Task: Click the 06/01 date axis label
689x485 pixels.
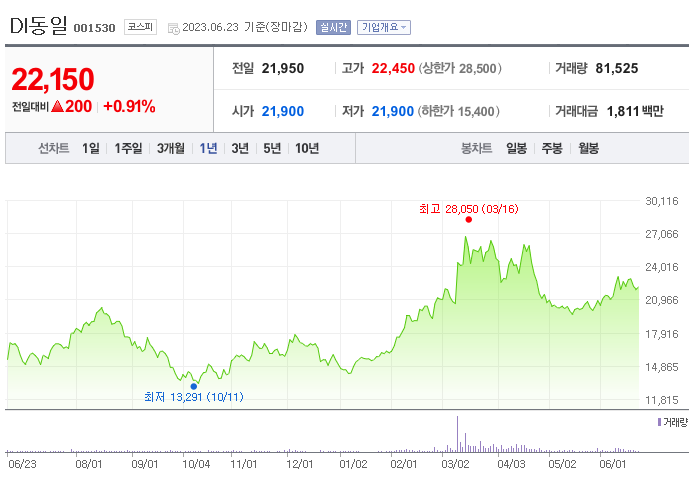Action: (x=613, y=464)
